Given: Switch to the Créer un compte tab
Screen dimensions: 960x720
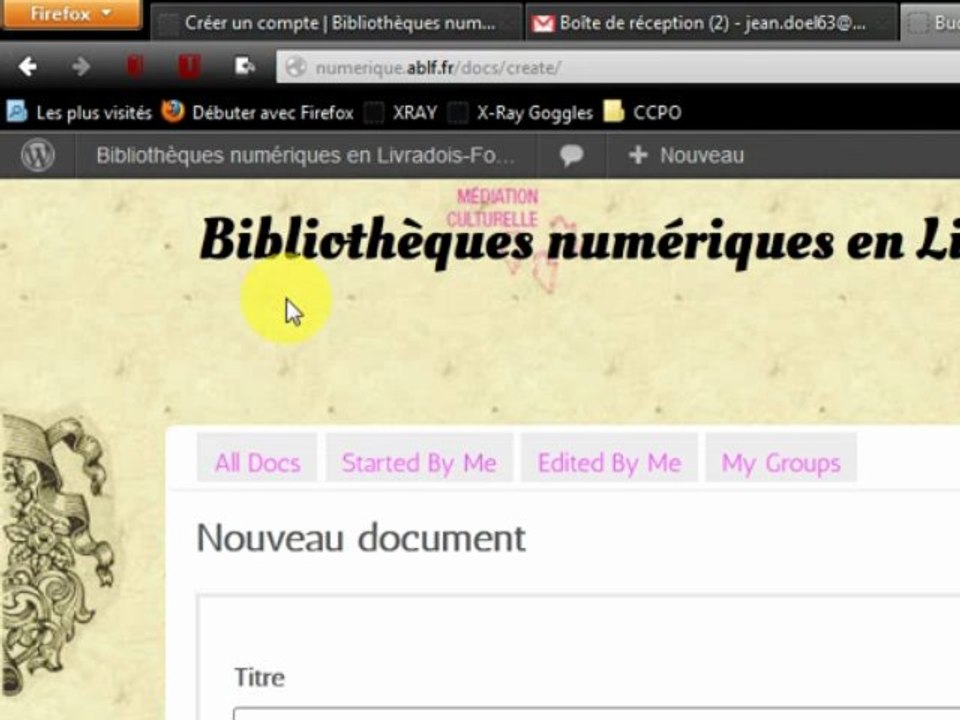Looking at the screenshot, I should [x=337, y=23].
